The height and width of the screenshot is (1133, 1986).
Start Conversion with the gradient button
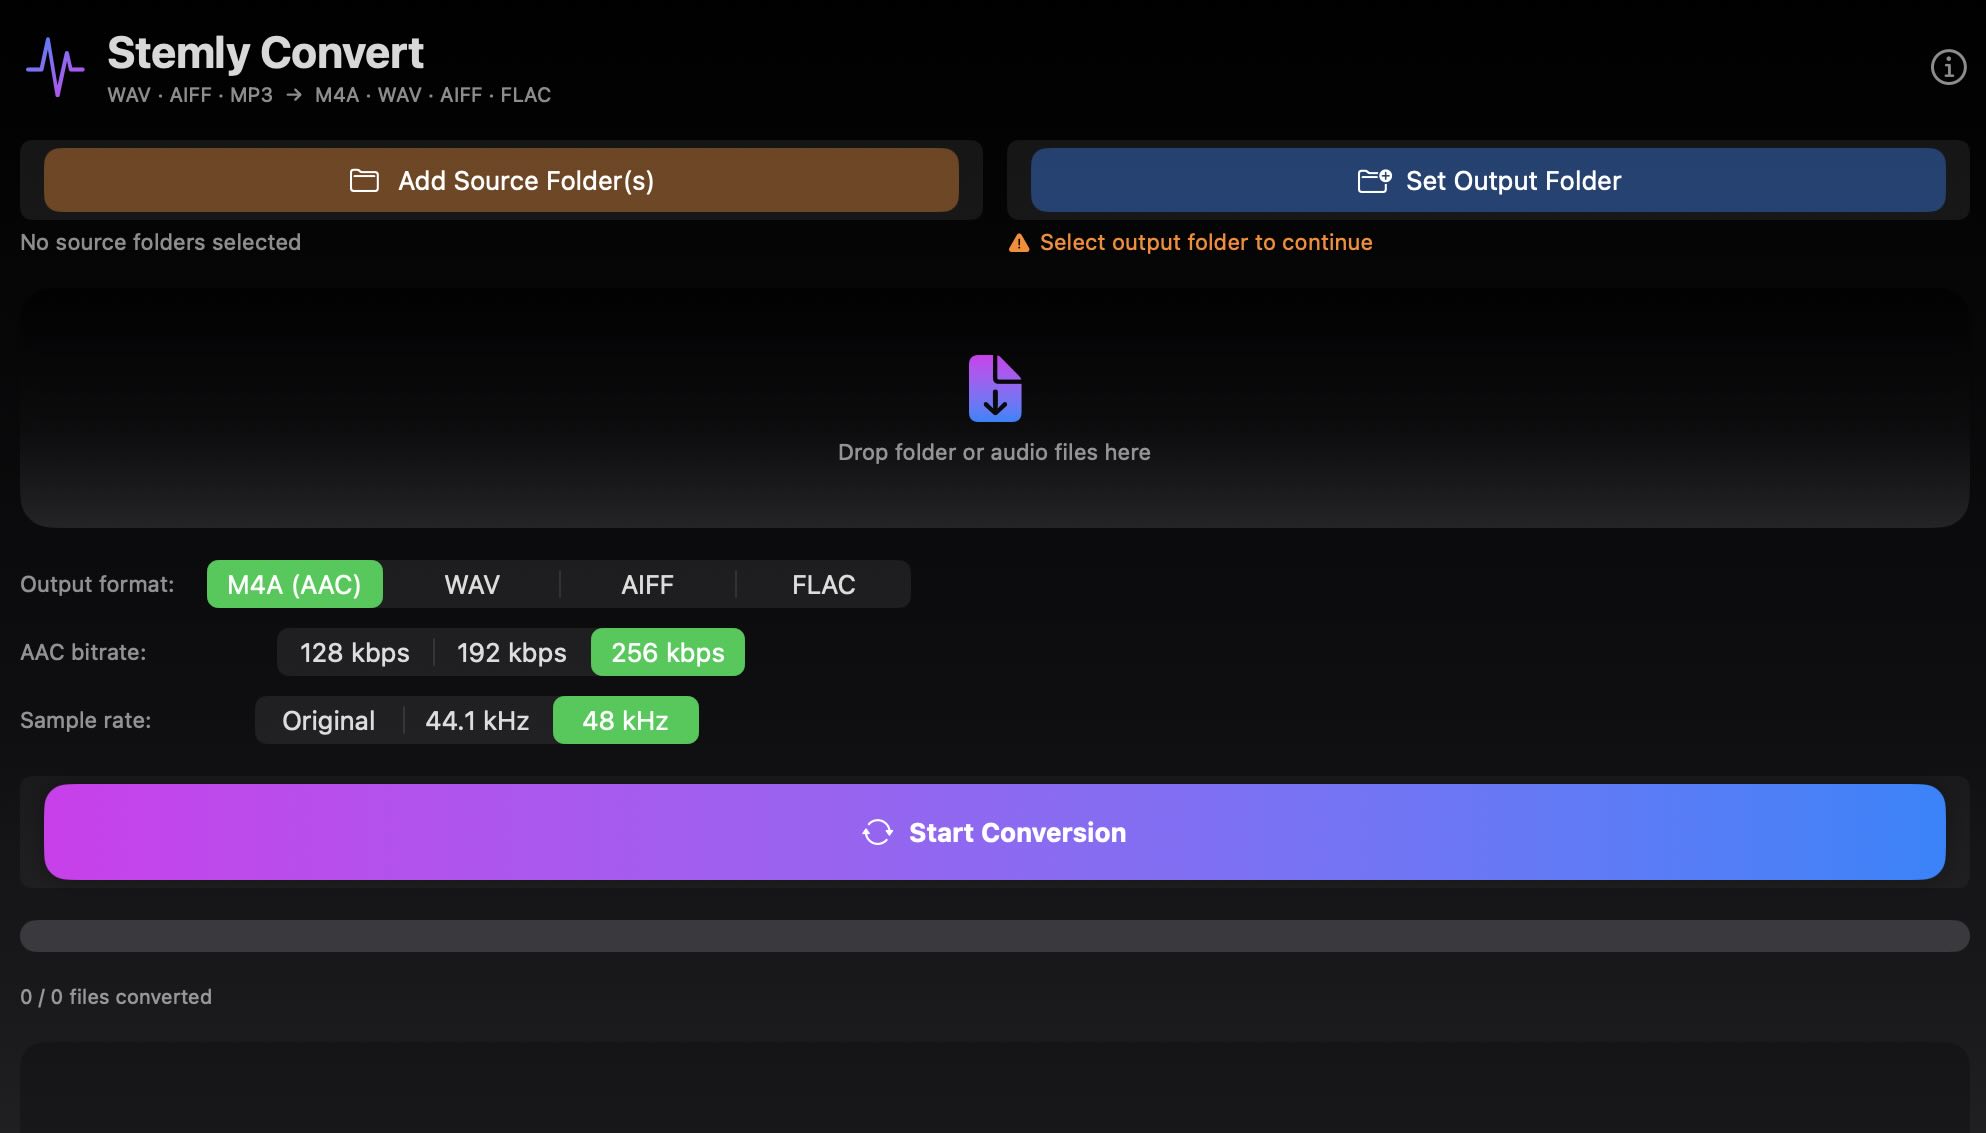pos(995,832)
